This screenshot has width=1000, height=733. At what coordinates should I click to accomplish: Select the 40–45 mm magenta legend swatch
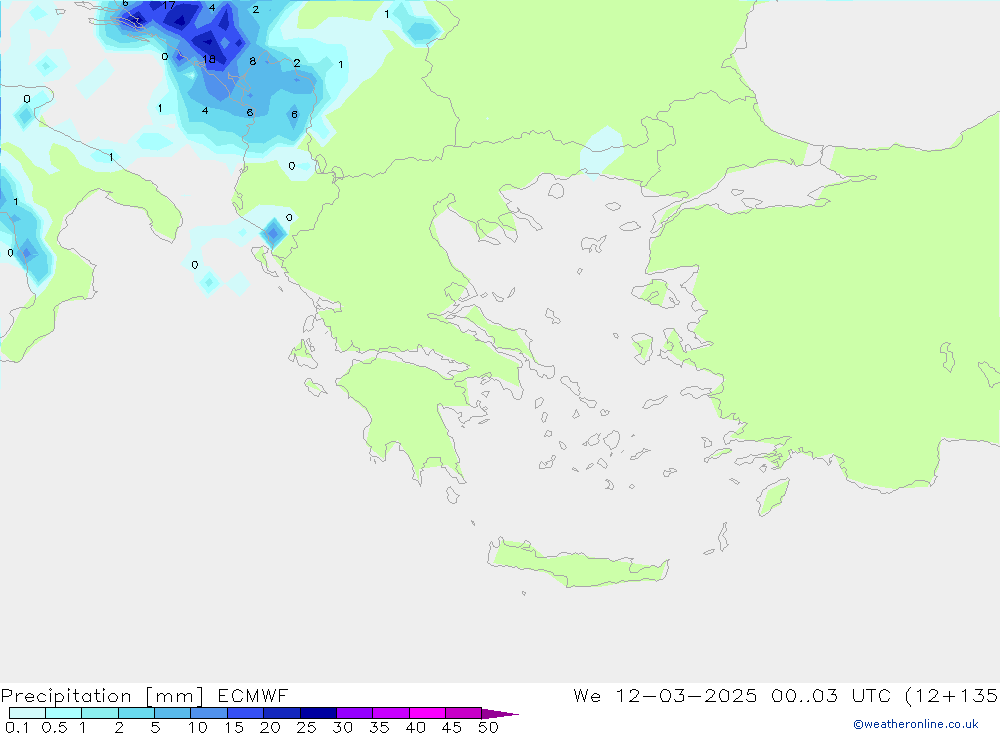[x=427, y=713]
